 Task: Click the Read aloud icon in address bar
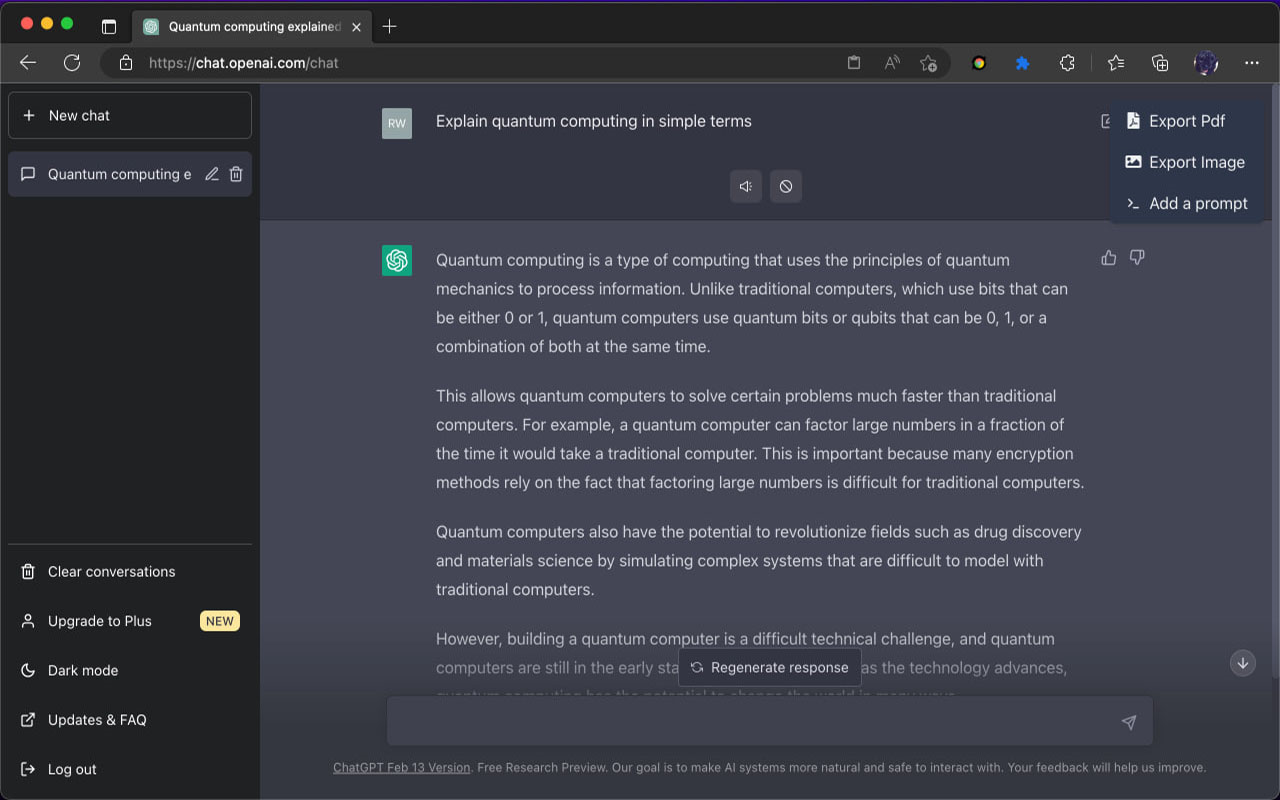click(892, 63)
